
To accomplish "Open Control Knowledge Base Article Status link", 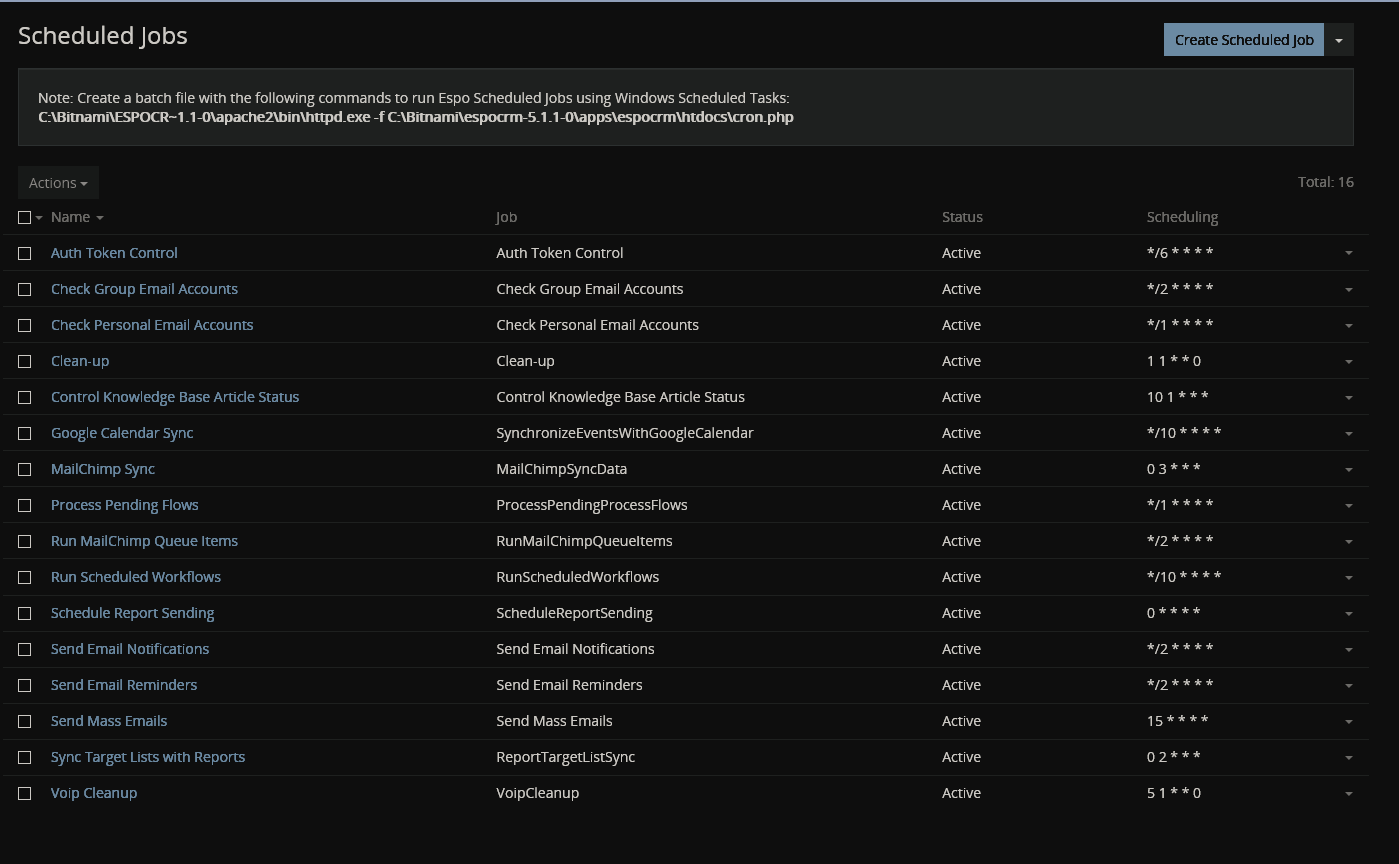I will tap(175, 397).
